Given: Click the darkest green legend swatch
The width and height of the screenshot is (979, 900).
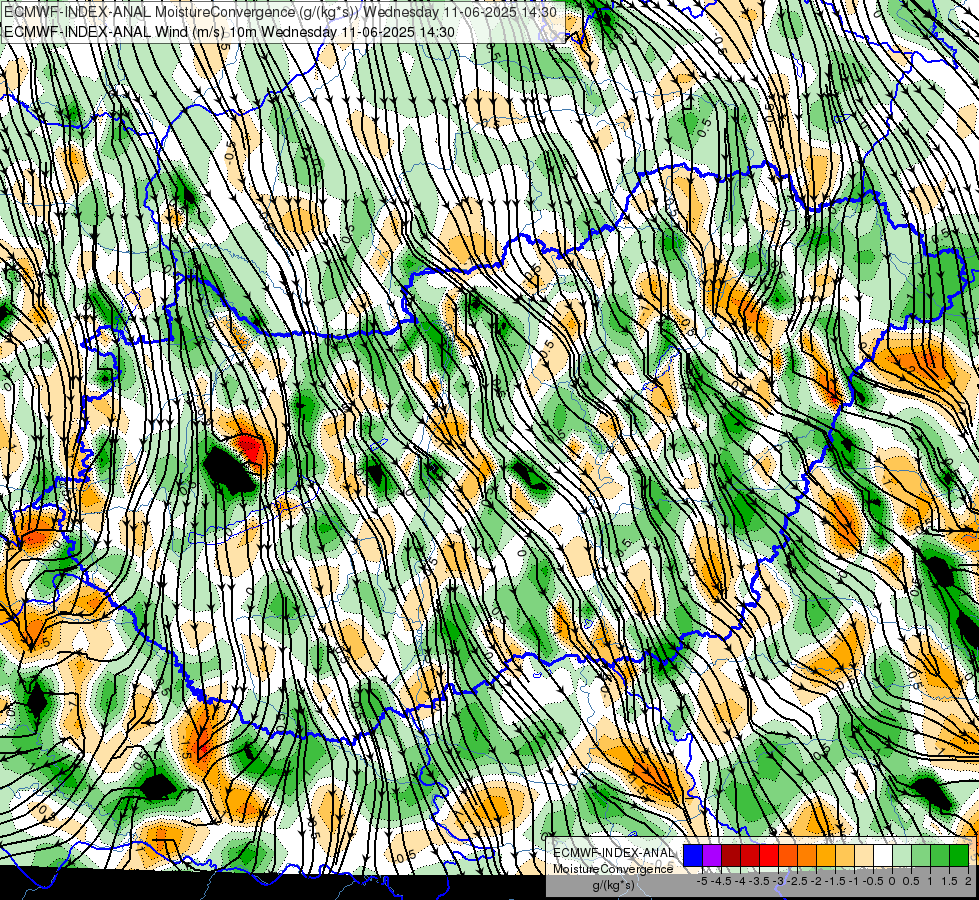Looking at the screenshot, I should (x=959, y=855).
